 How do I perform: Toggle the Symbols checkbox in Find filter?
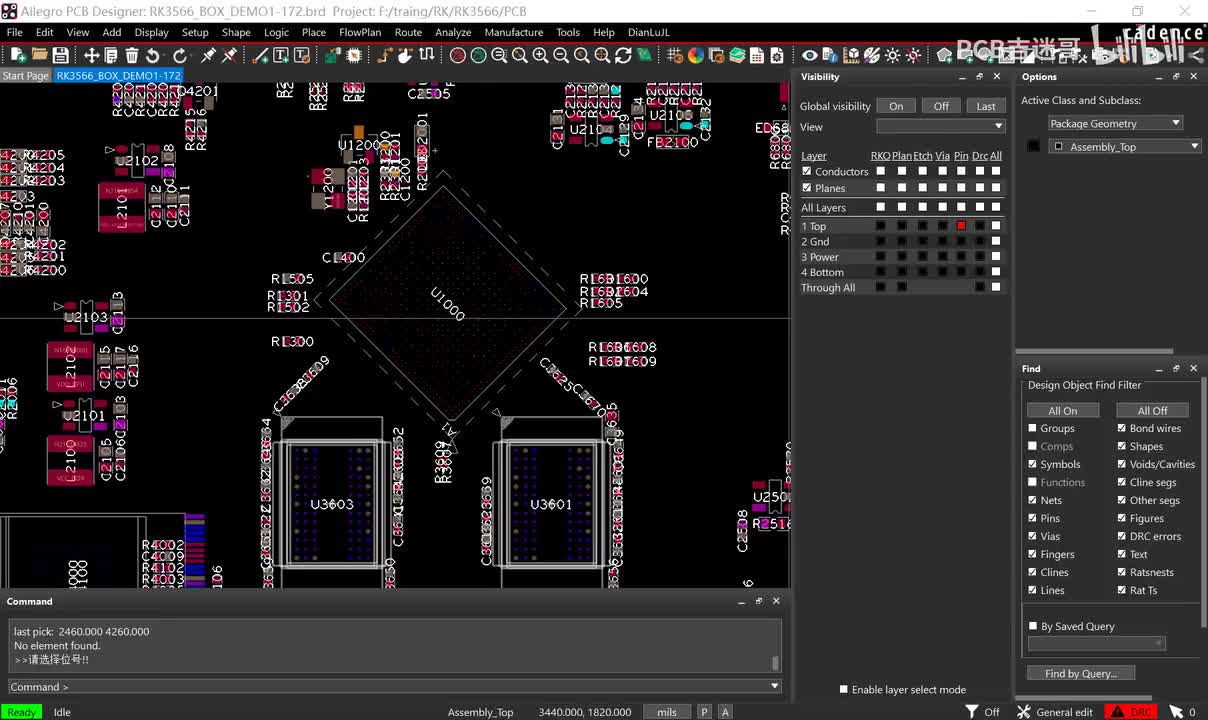(x=1033, y=464)
